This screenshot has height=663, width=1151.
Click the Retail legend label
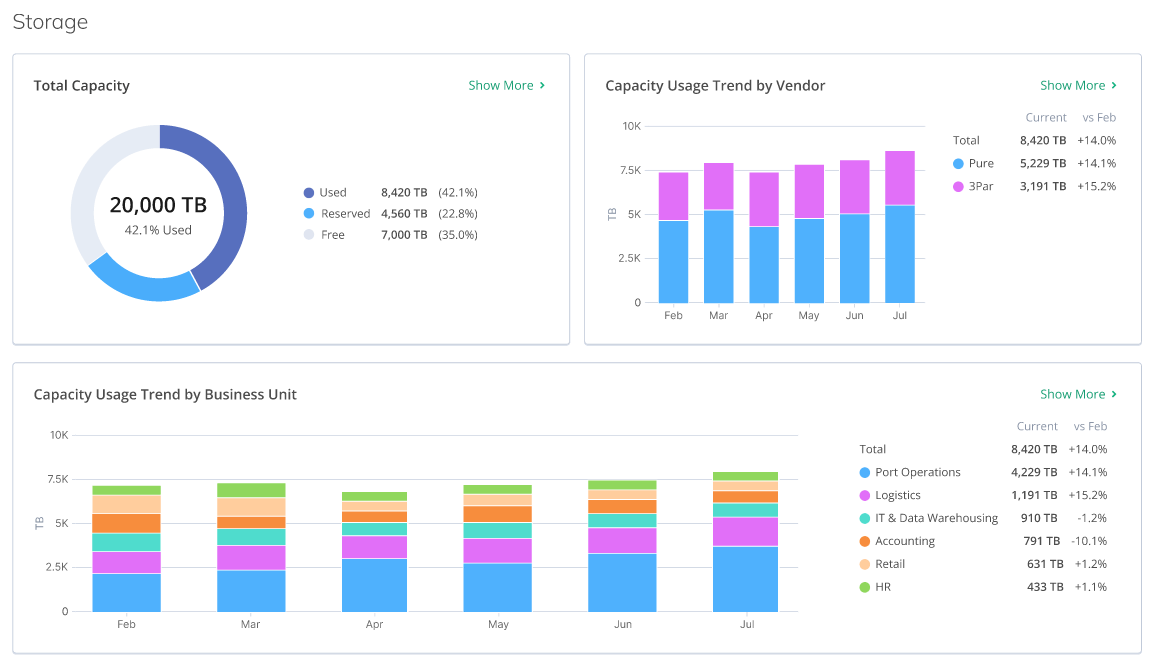(890, 564)
